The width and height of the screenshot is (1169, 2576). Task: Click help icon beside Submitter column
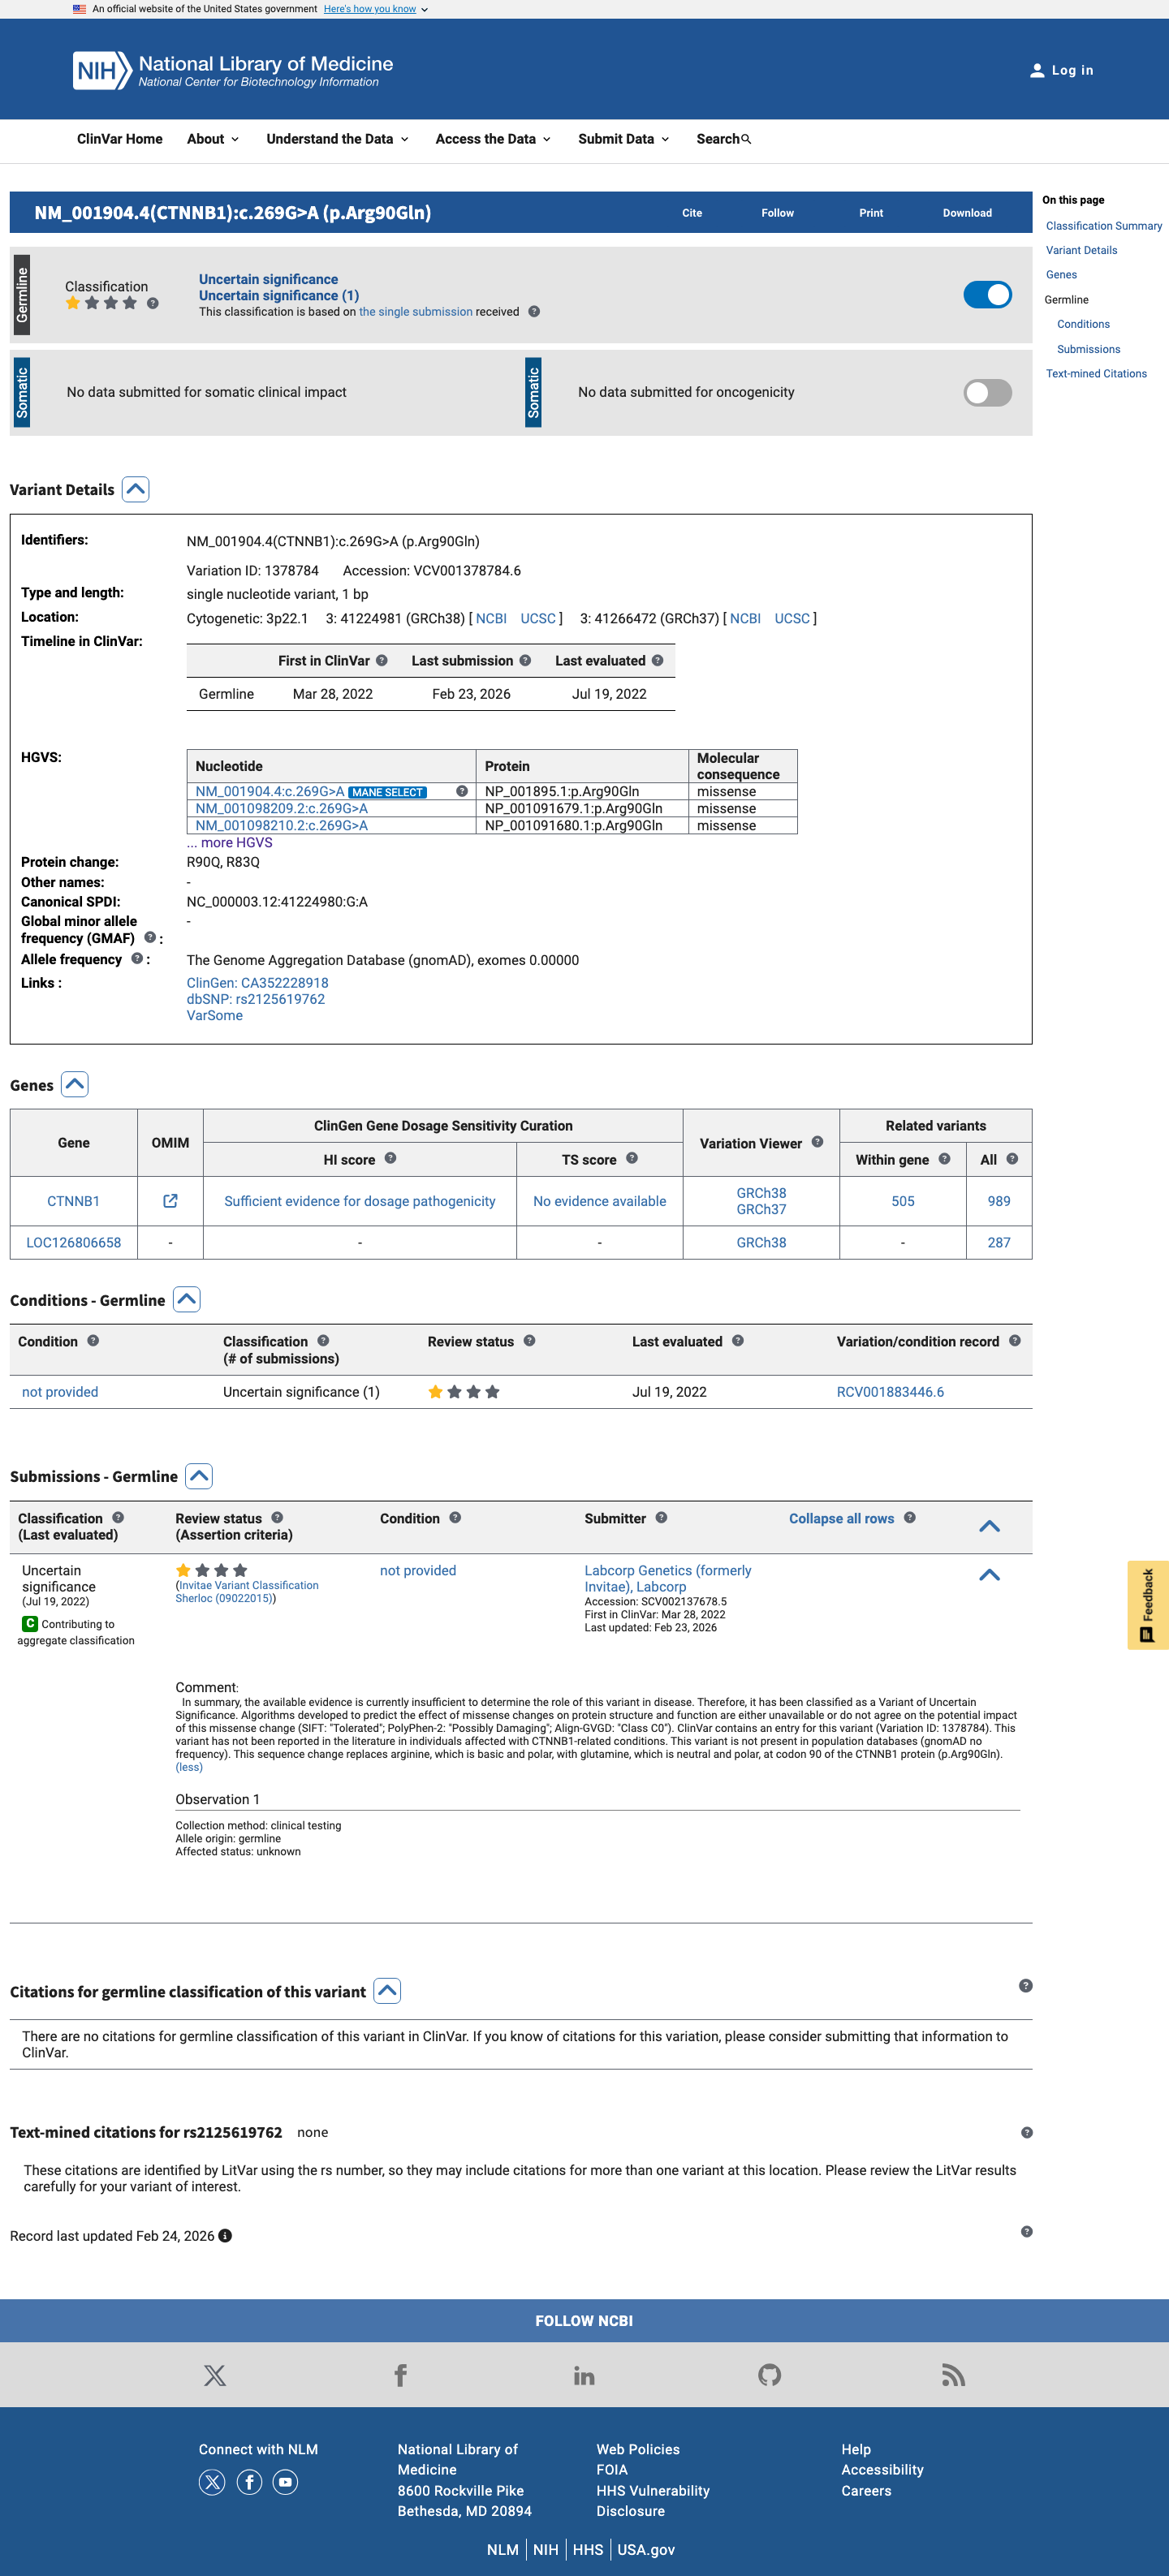pos(661,1517)
